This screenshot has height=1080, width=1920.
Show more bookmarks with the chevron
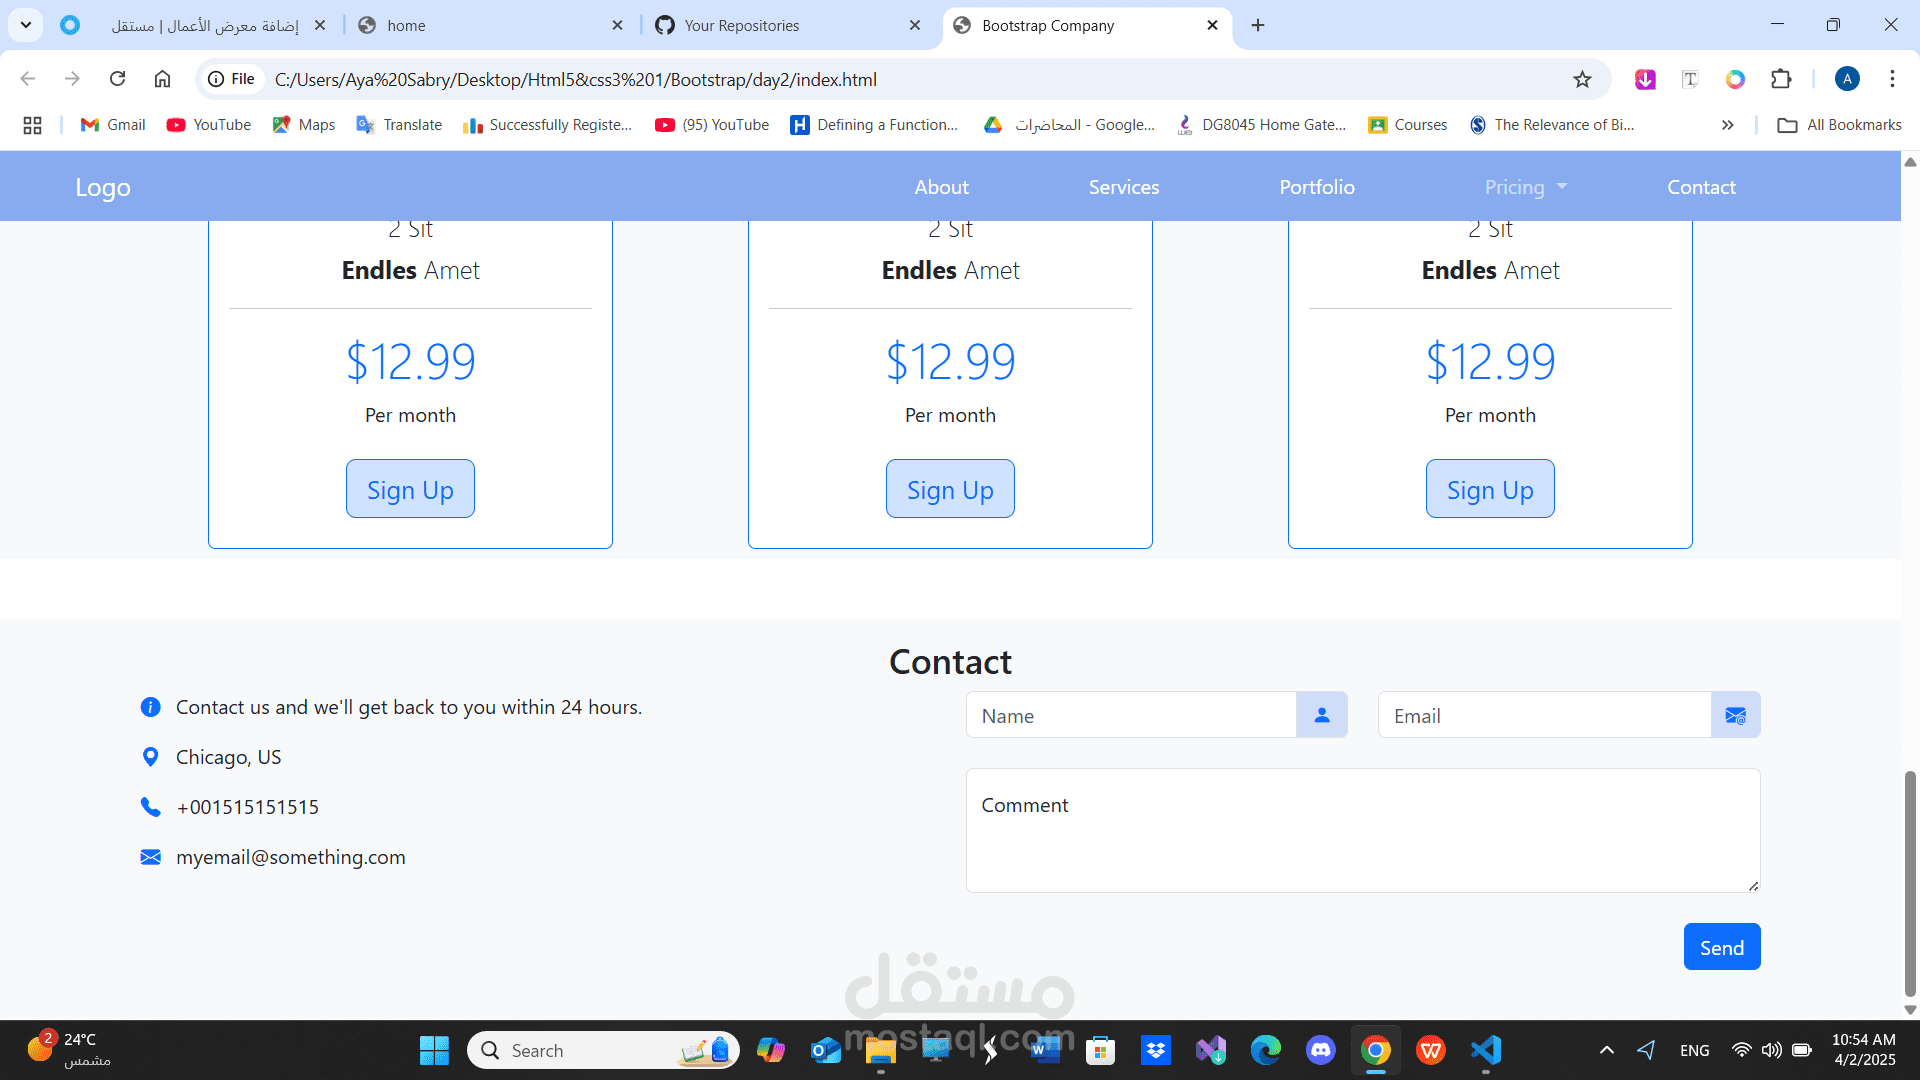click(1727, 125)
